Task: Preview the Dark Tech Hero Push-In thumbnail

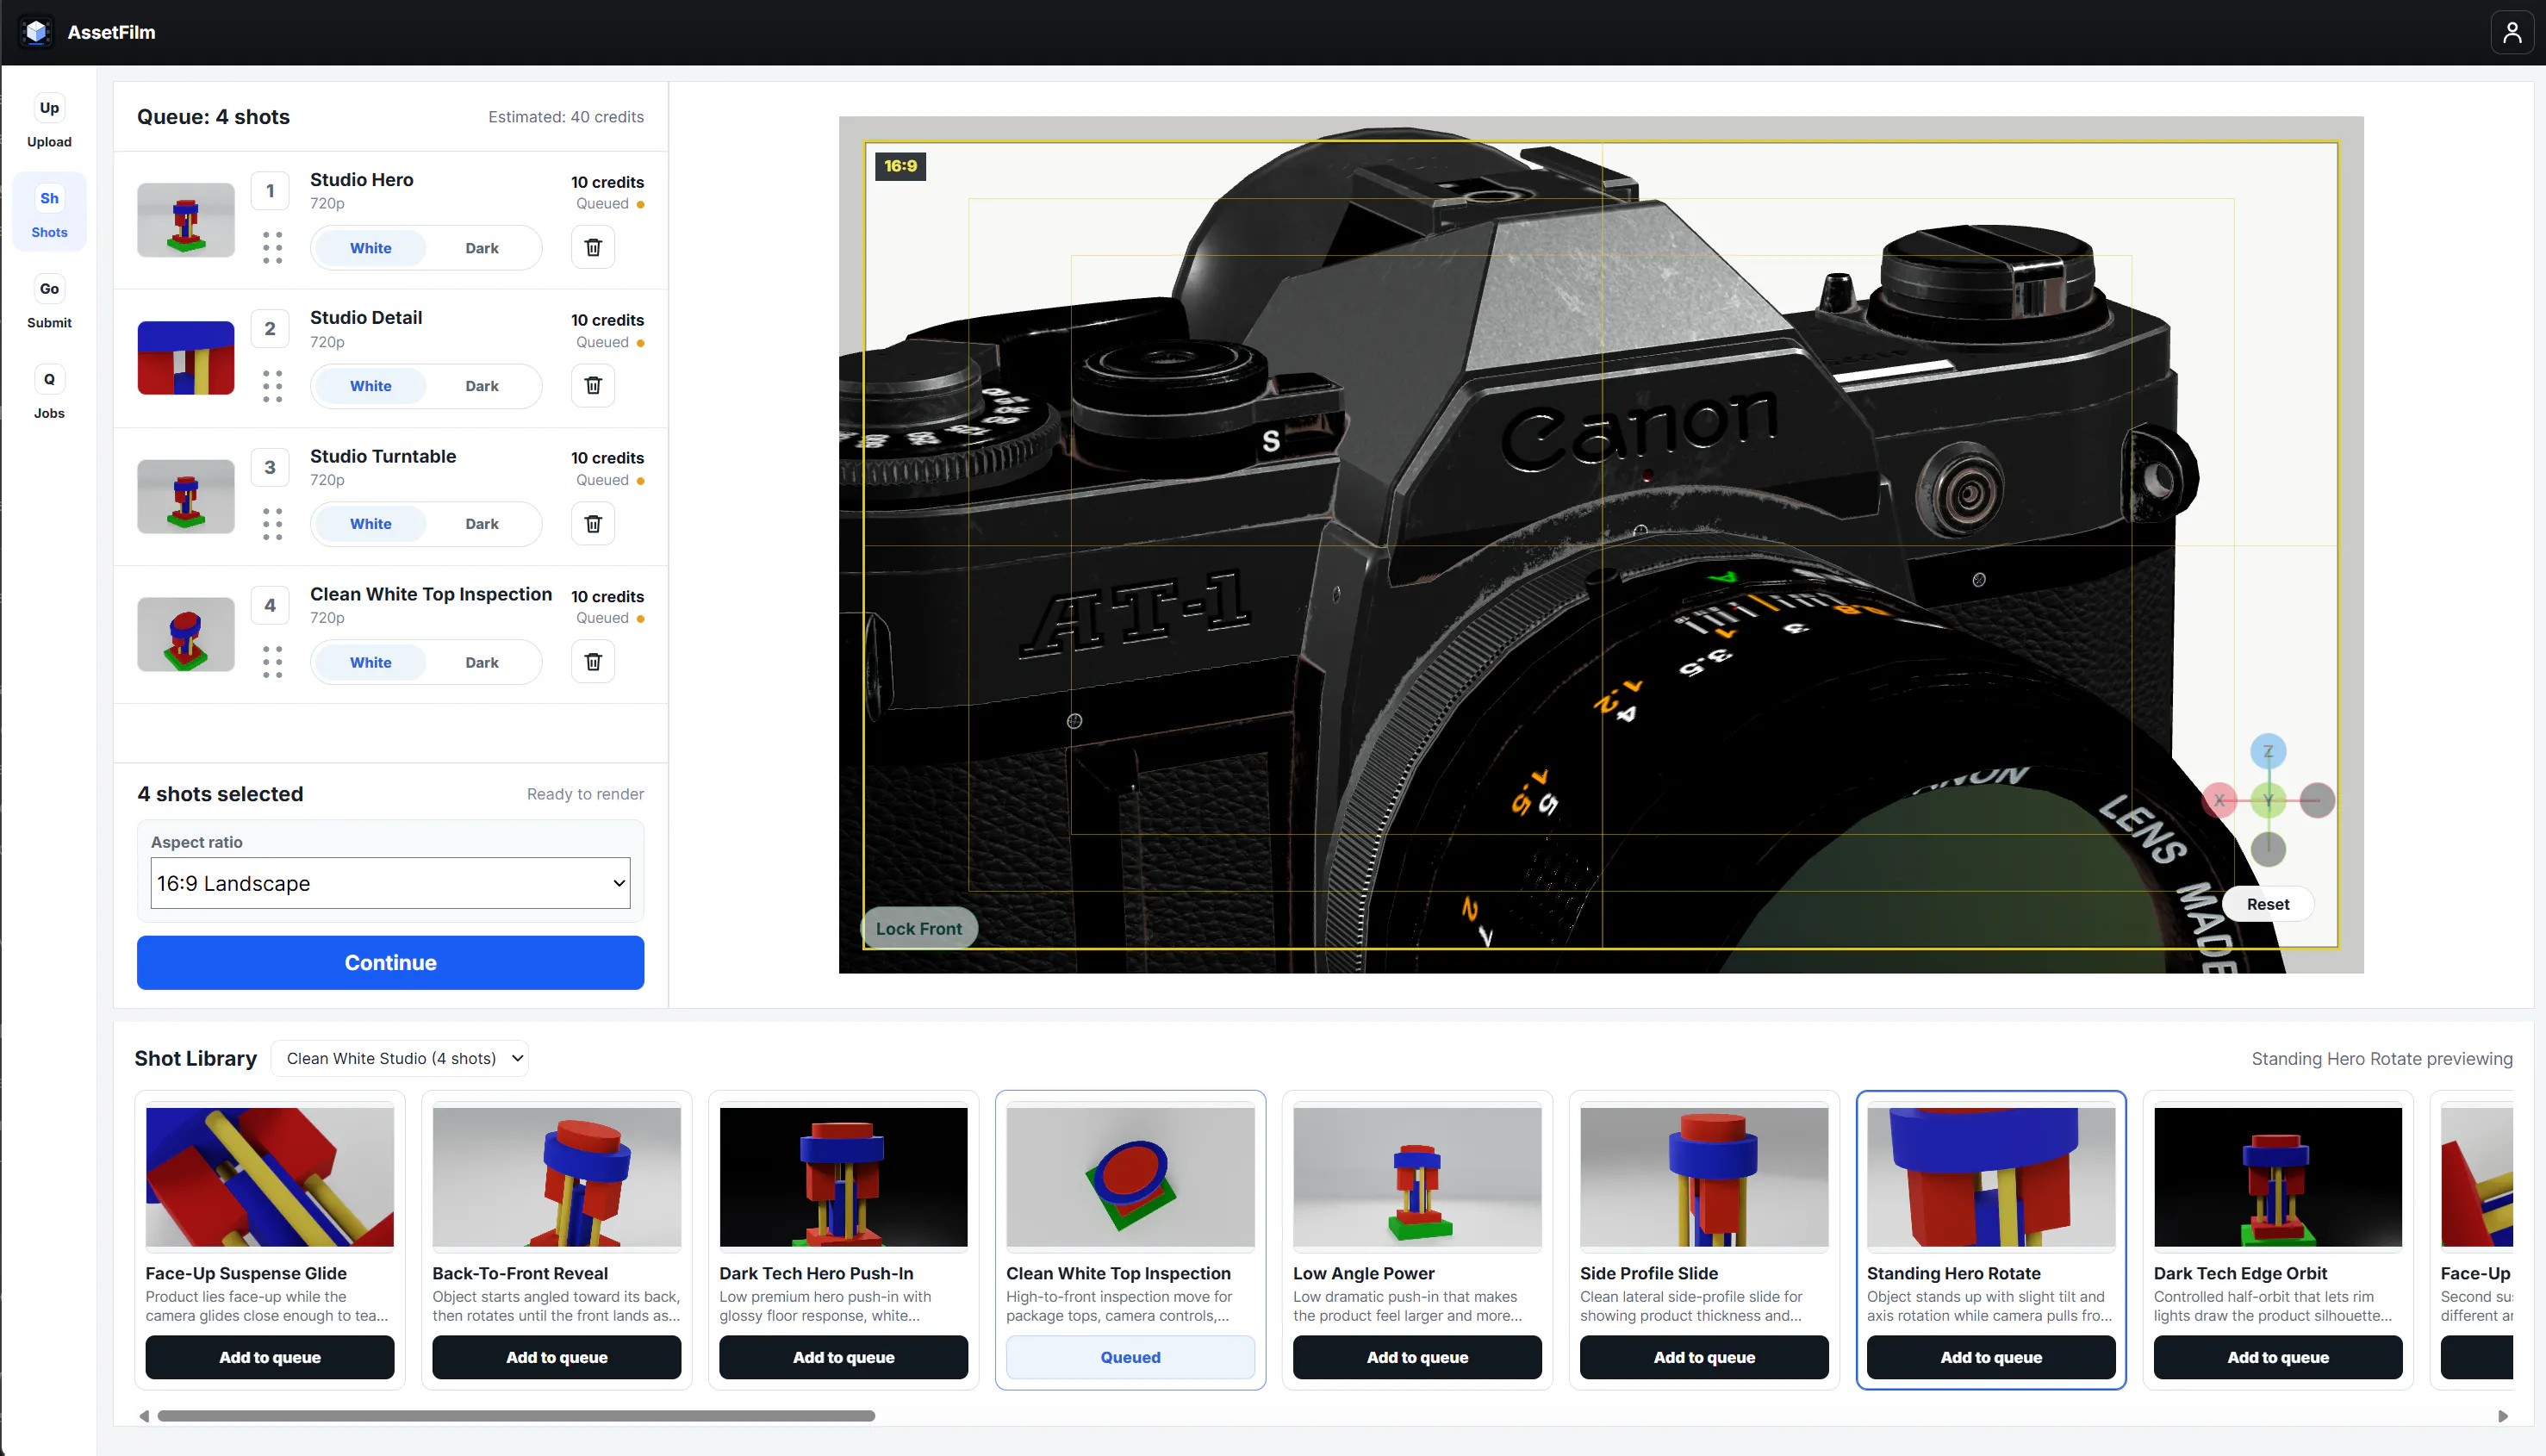Action: coord(843,1176)
